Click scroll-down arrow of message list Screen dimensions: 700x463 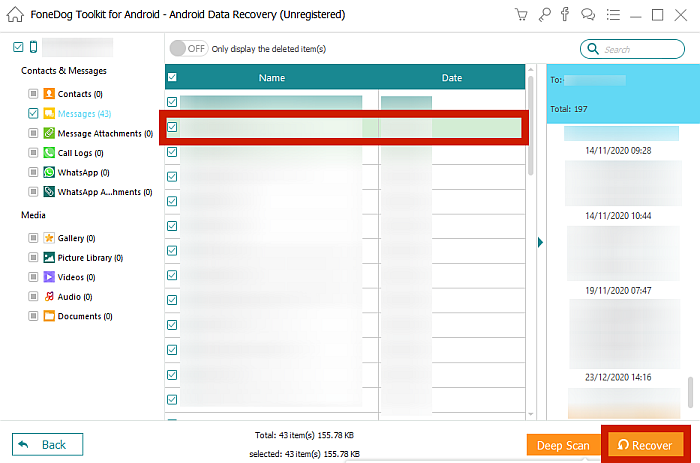531,414
